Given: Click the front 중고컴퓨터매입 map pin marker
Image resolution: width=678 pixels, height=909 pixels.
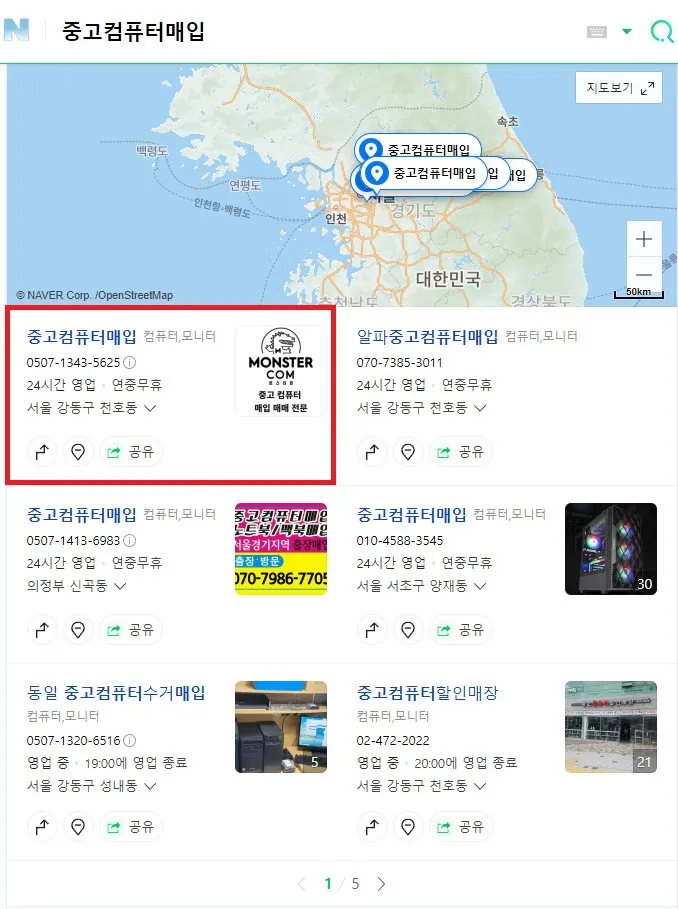Looking at the screenshot, I should coord(425,173).
